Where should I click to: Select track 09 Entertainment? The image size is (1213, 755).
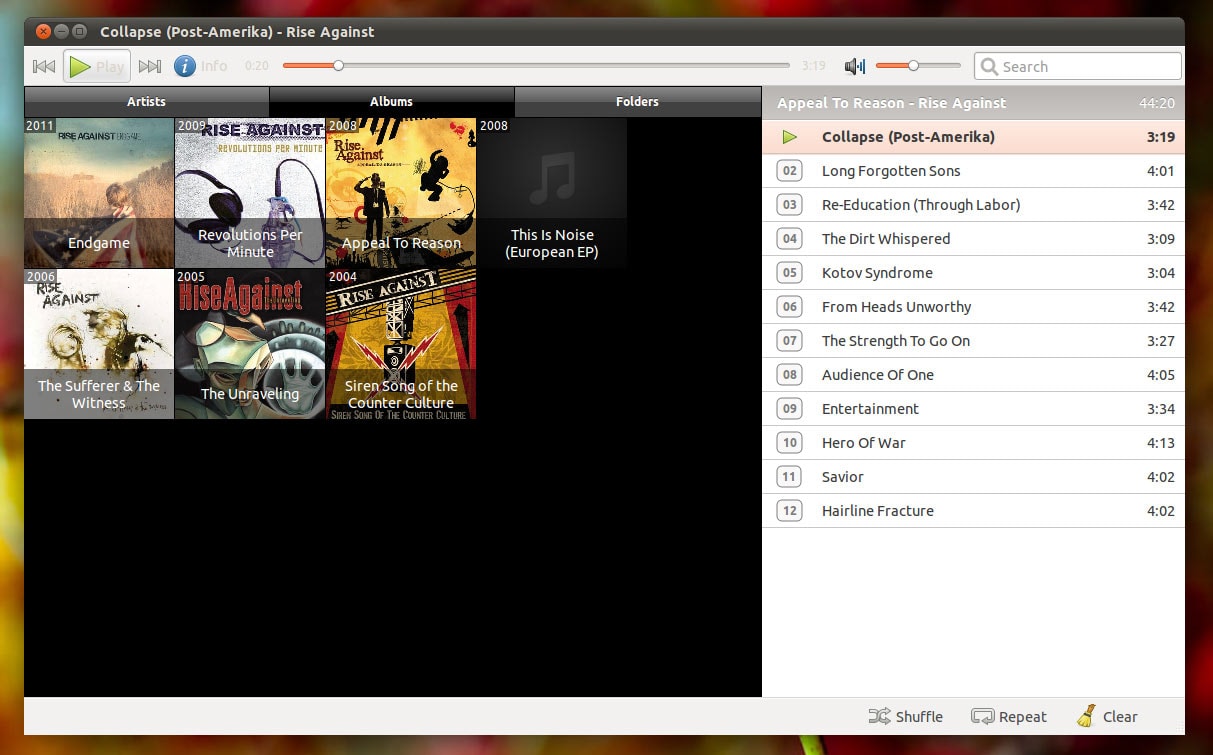973,409
